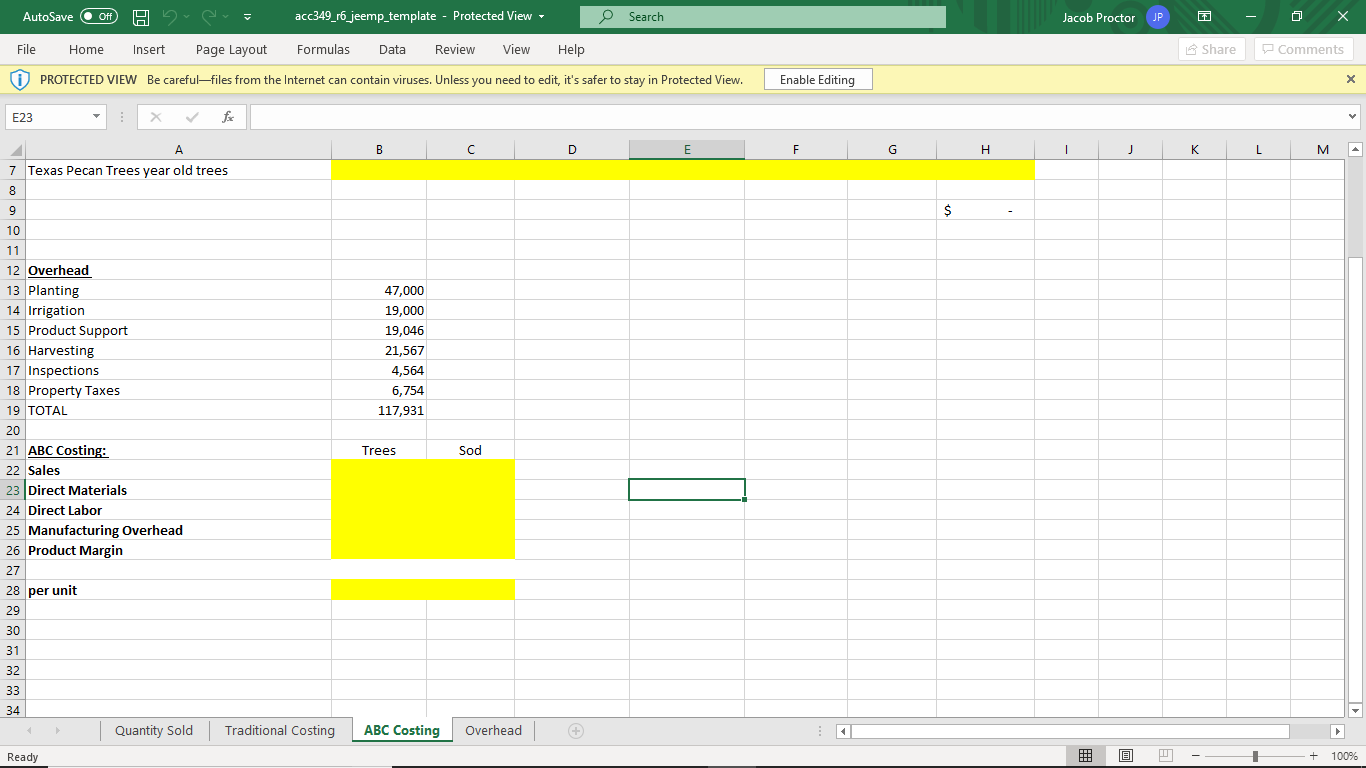Click the Texas Pecan Trees cell
Viewport: 1366px width, 768px height.
178,170
